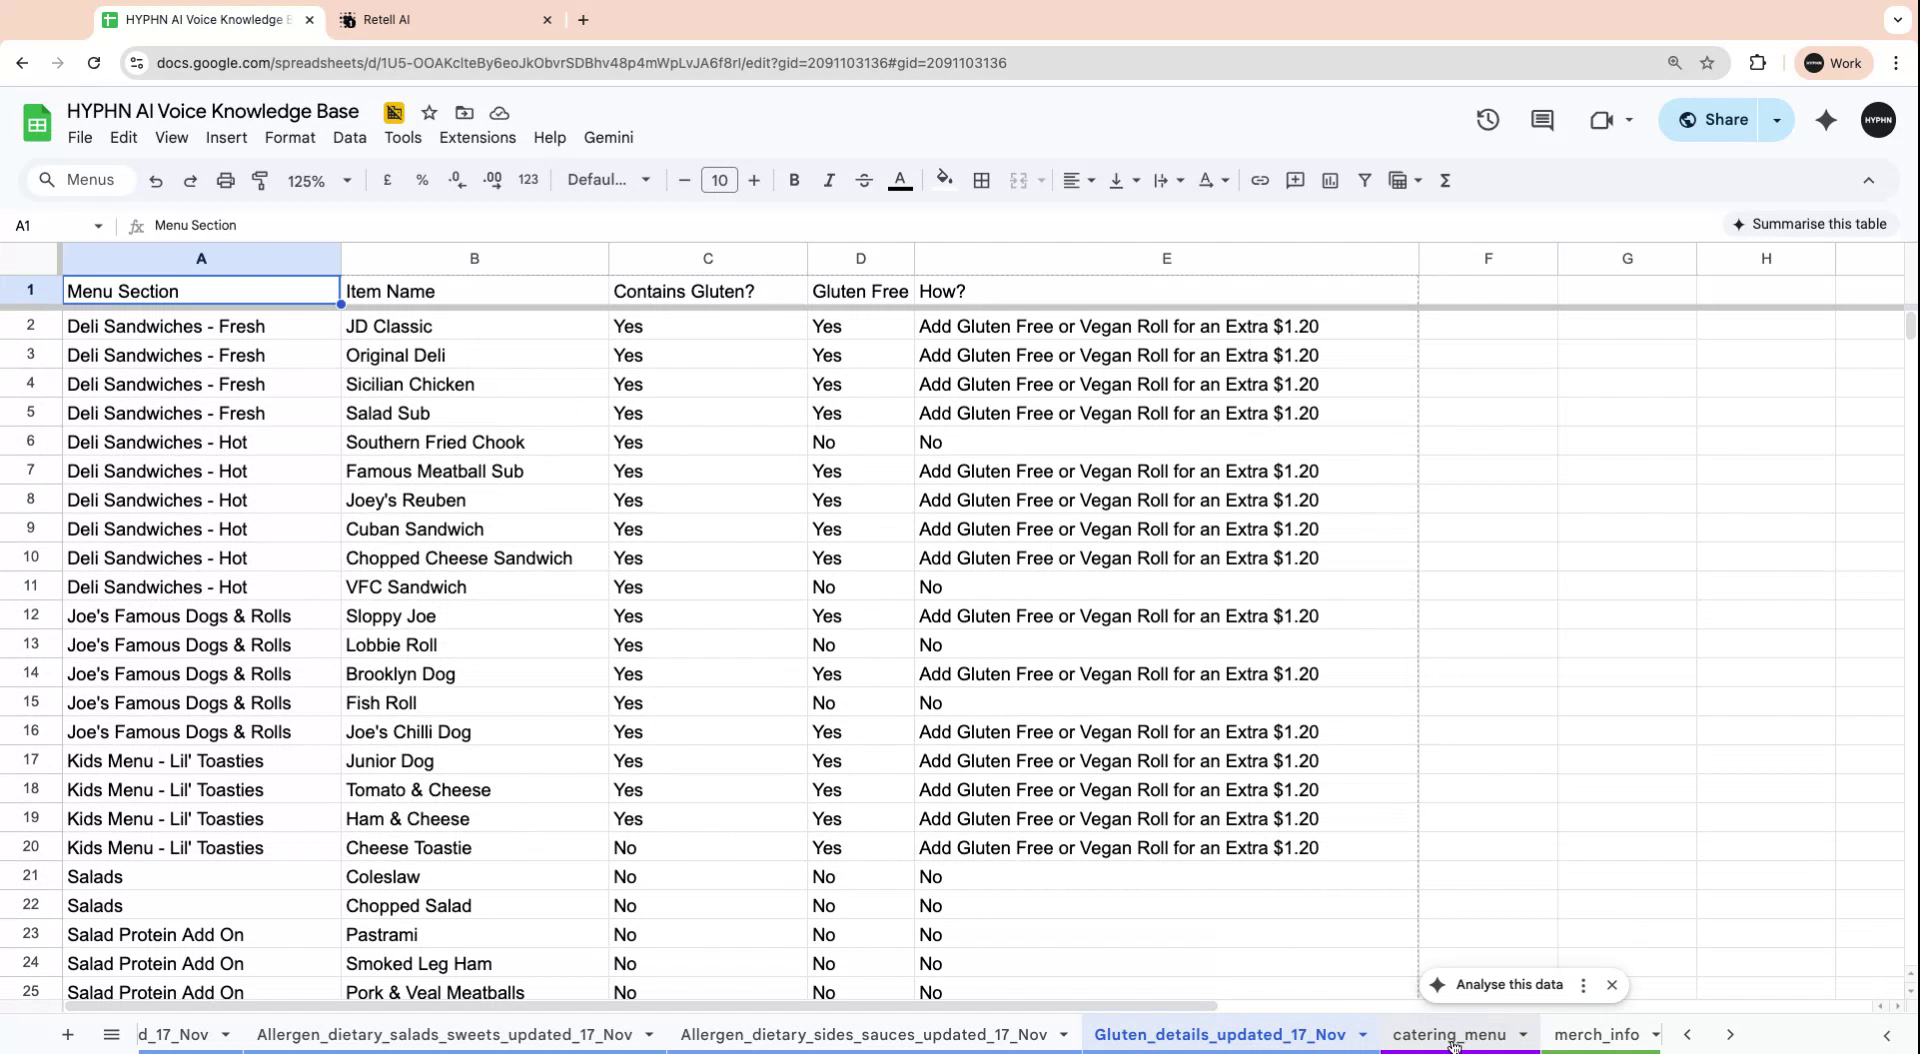Open the zoom level dropdown
The height and width of the screenshot is (1054, 1920).
(318, 180)
